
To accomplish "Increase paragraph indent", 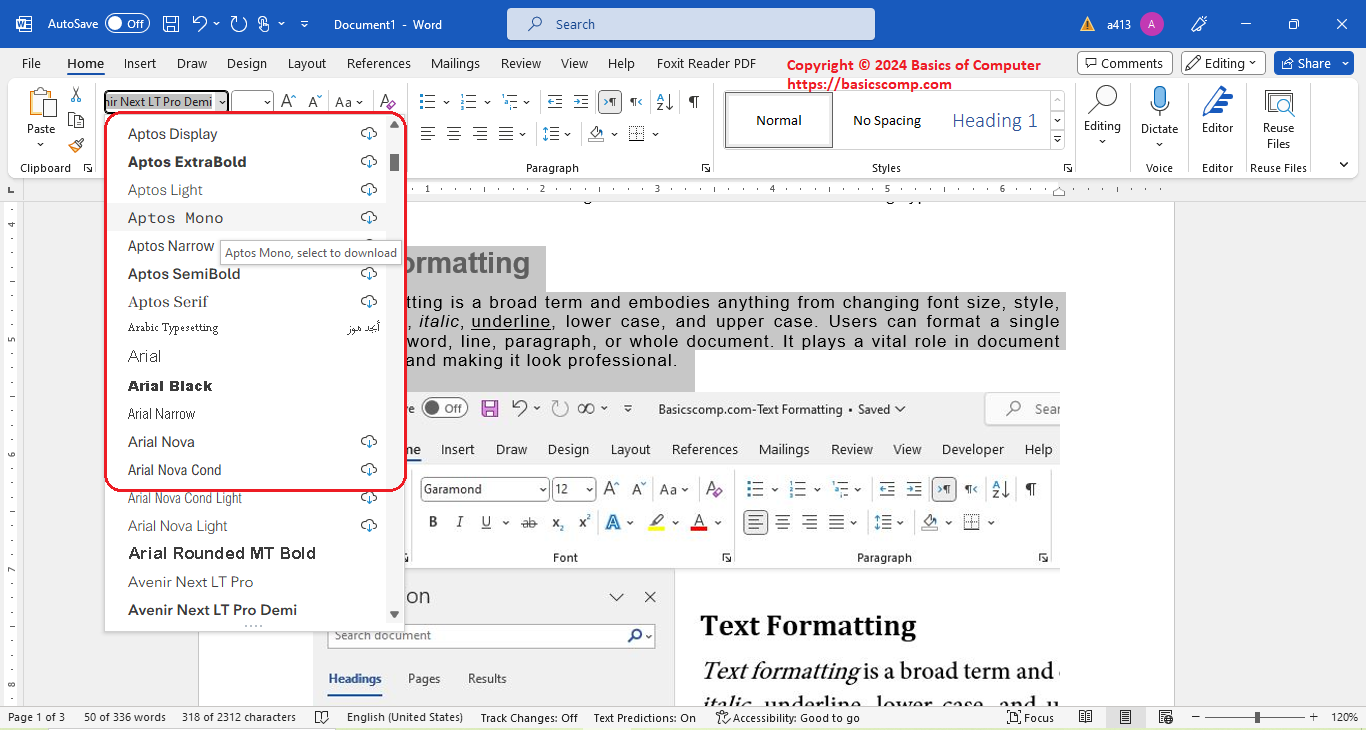I will point(581,102).
